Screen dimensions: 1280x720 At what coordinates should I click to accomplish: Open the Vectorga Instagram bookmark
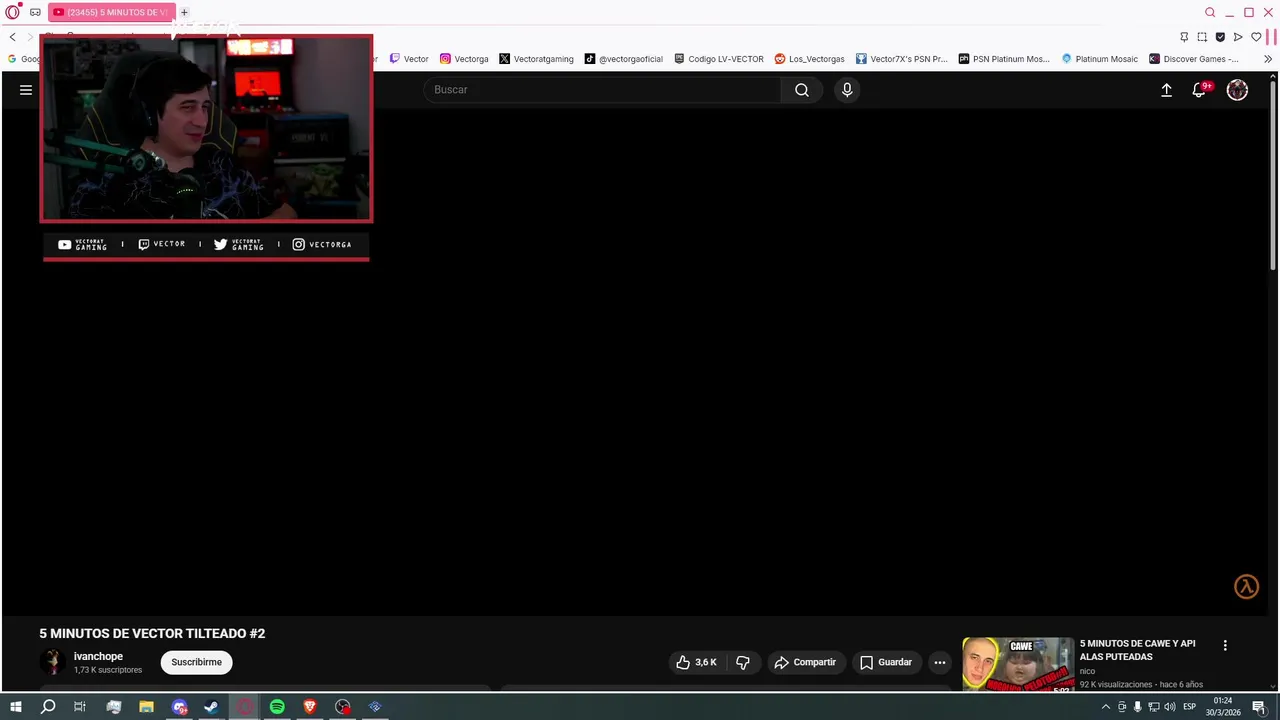coord(464,59)
